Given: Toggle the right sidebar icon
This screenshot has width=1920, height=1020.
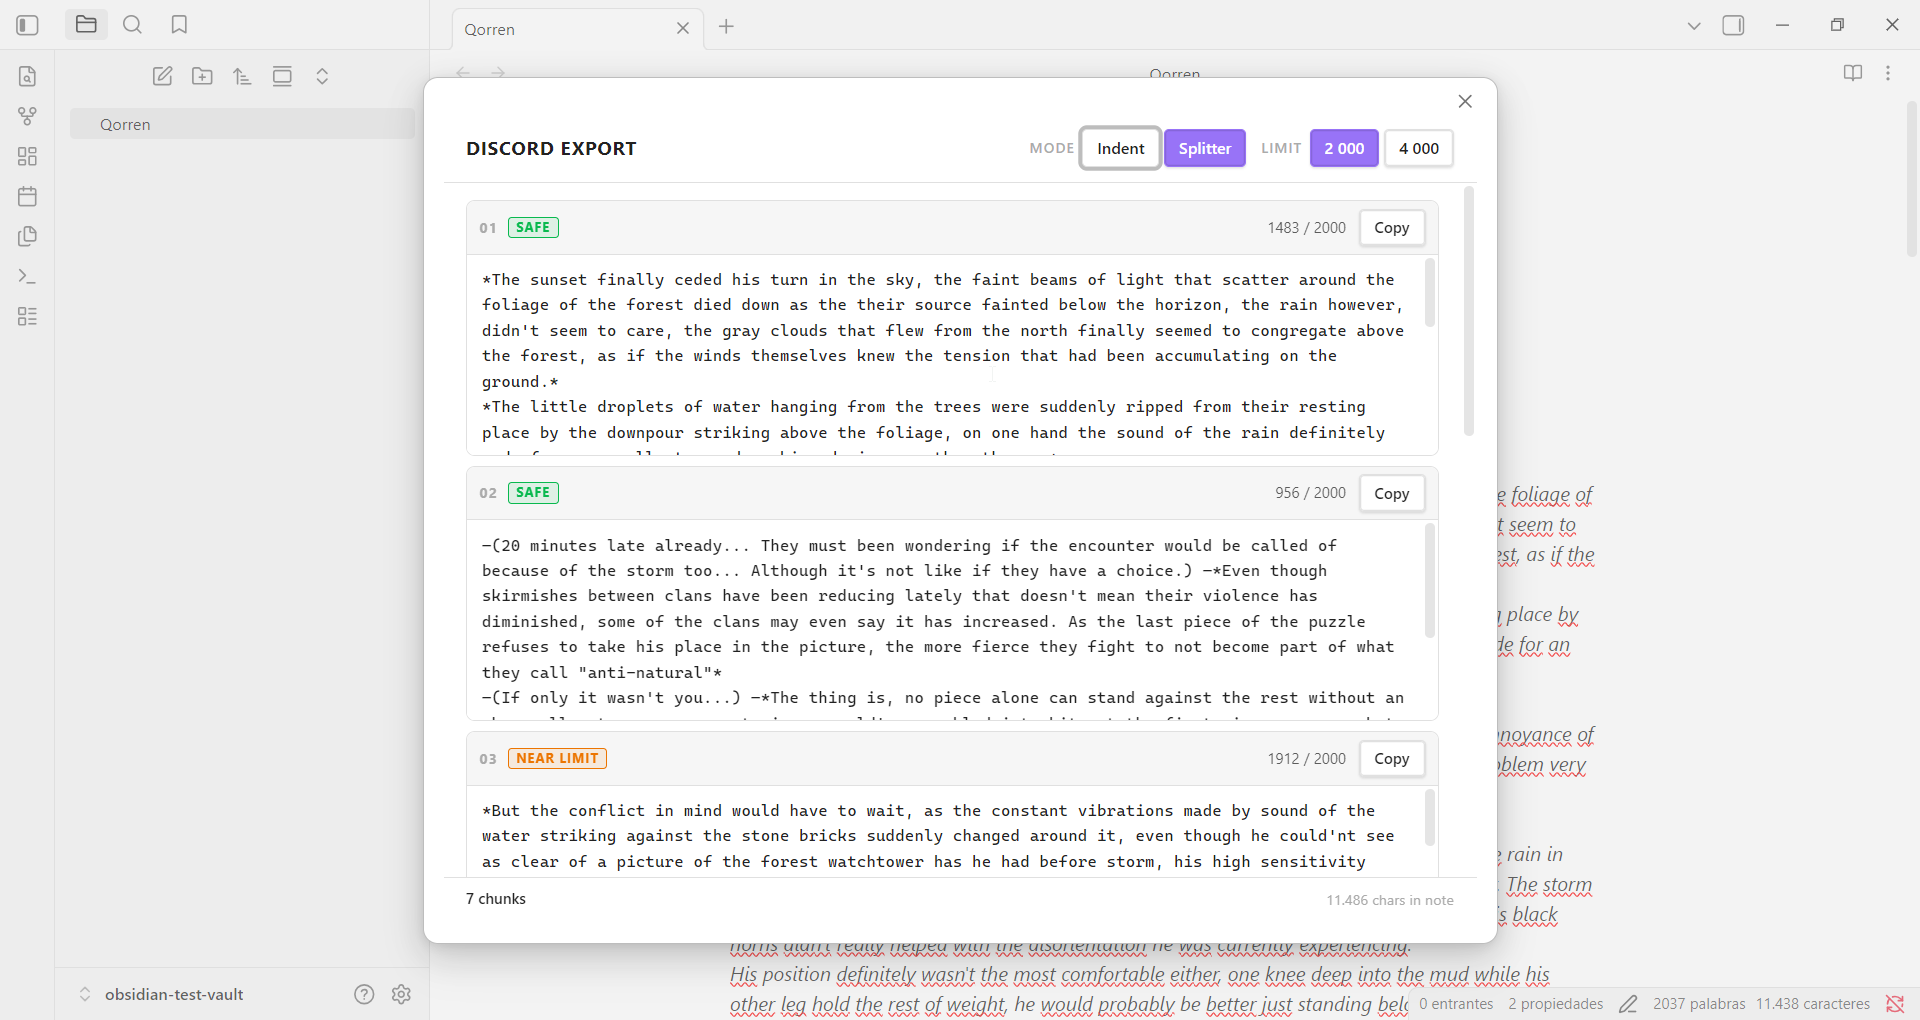Looking at the screenshot, I should (1734, 26).
